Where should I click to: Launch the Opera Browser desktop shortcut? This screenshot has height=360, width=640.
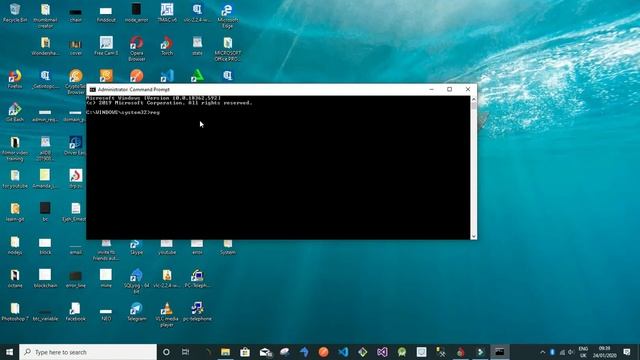(137, 49)
